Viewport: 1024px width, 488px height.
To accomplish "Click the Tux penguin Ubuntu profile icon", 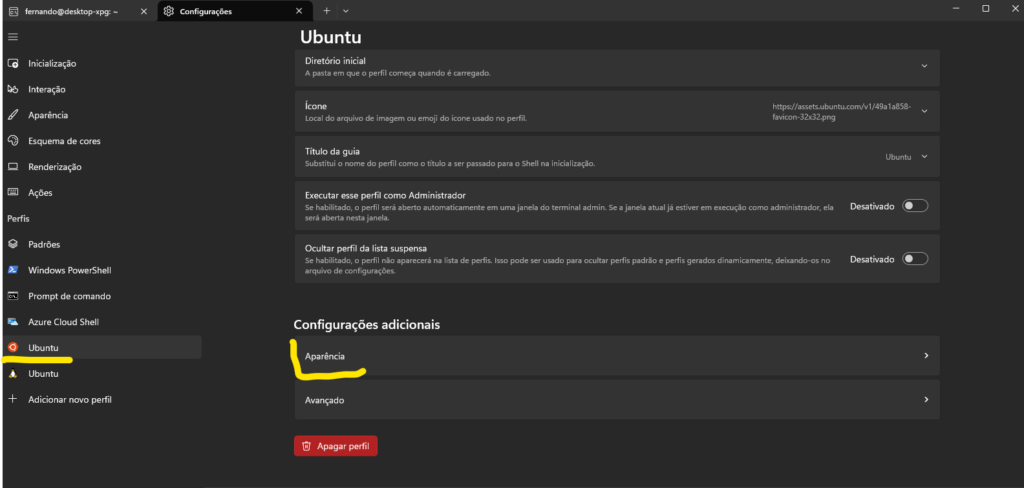I will pos(12,374).
